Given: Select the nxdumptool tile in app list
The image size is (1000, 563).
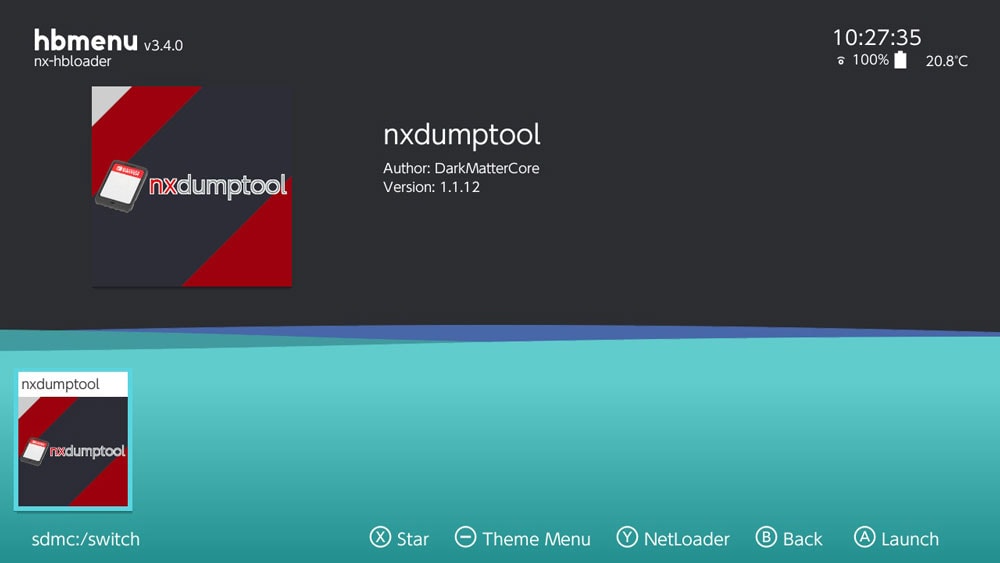Looking at the screenshot, I should [x=73, y=440].
